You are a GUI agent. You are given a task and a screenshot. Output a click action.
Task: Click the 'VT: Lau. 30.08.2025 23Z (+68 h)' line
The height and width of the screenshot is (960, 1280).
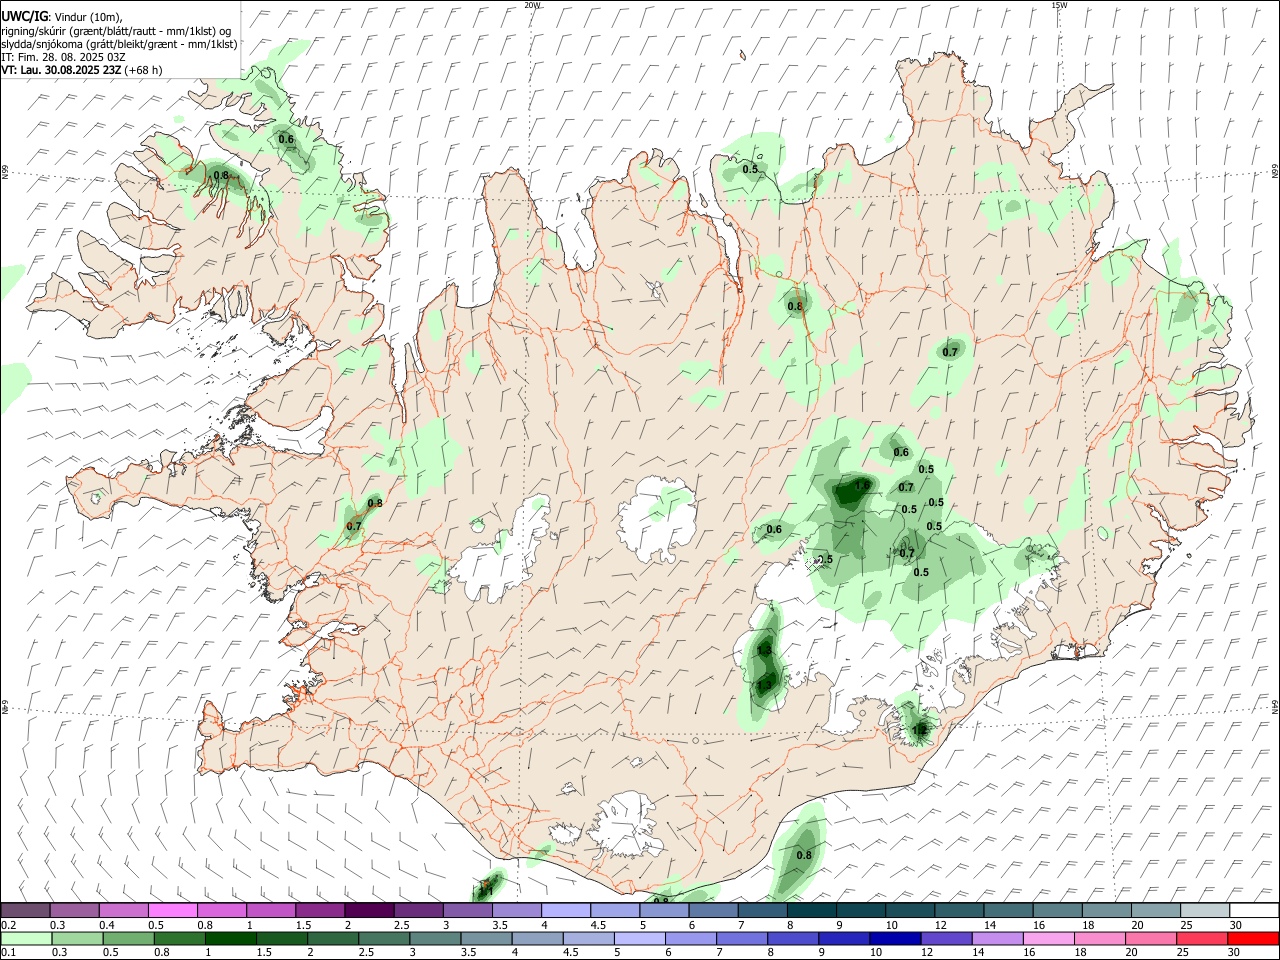click(81, 70)
